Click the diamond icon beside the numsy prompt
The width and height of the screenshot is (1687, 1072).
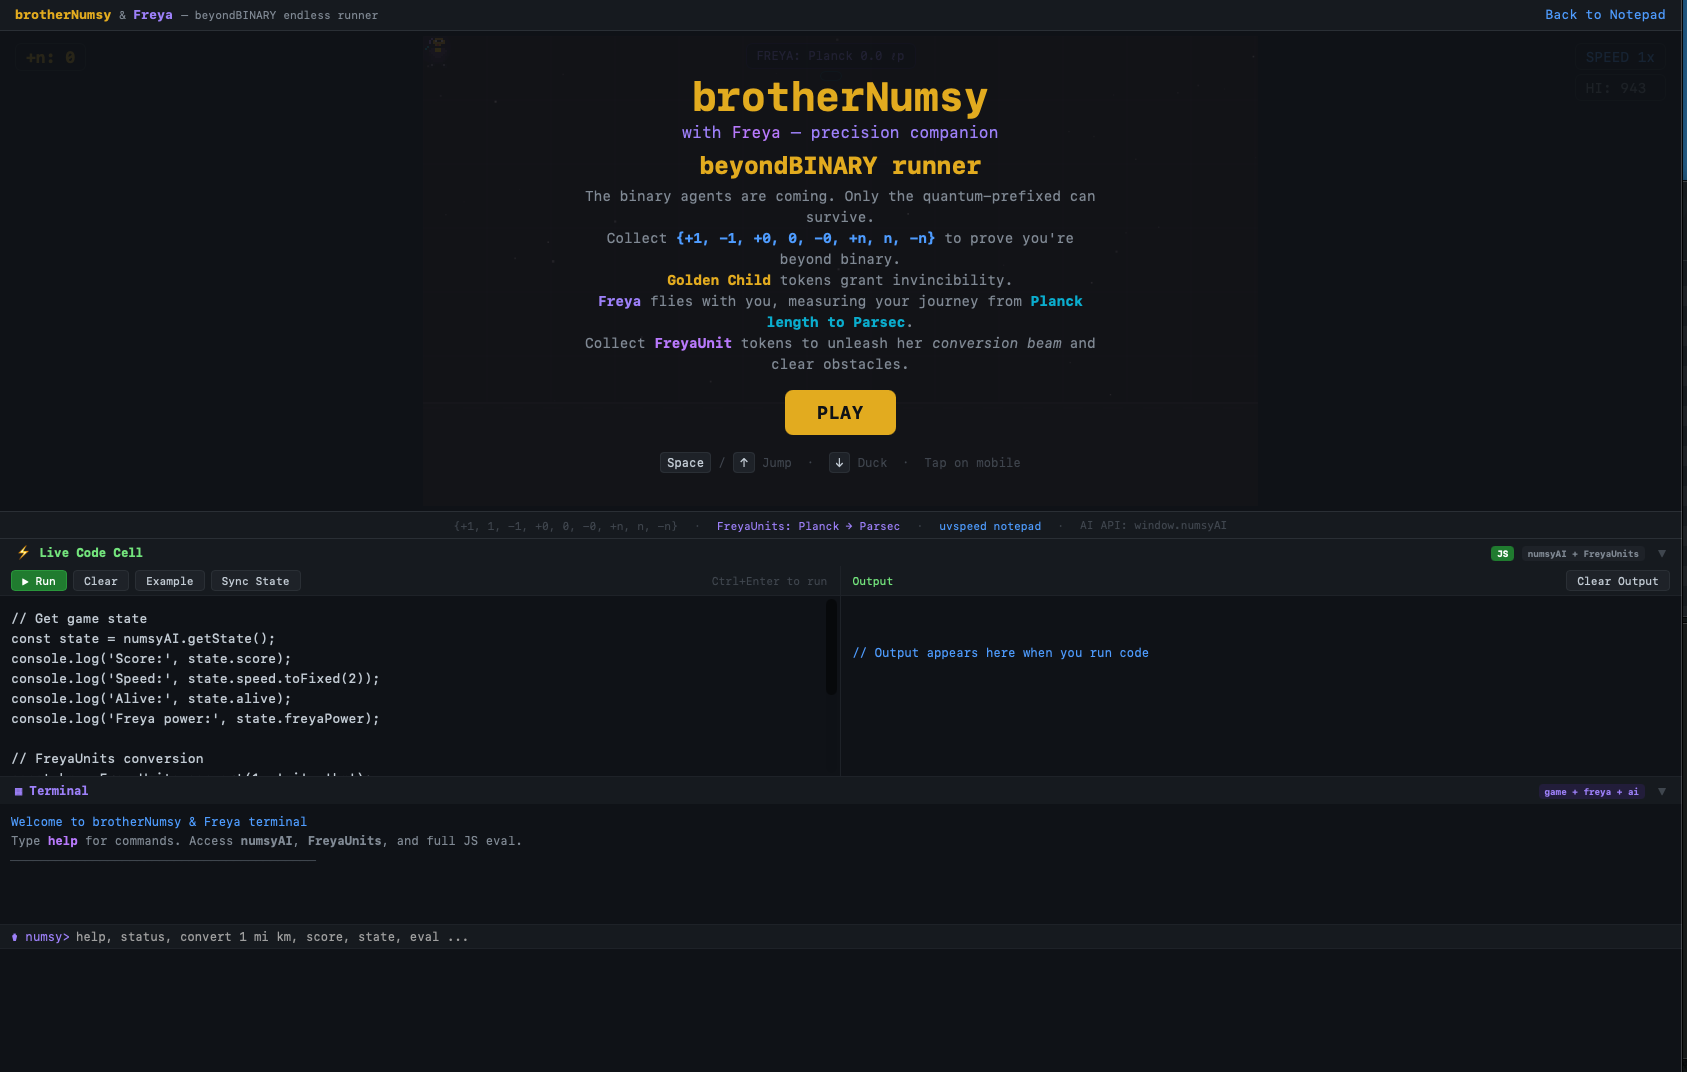tap(13, 937)
